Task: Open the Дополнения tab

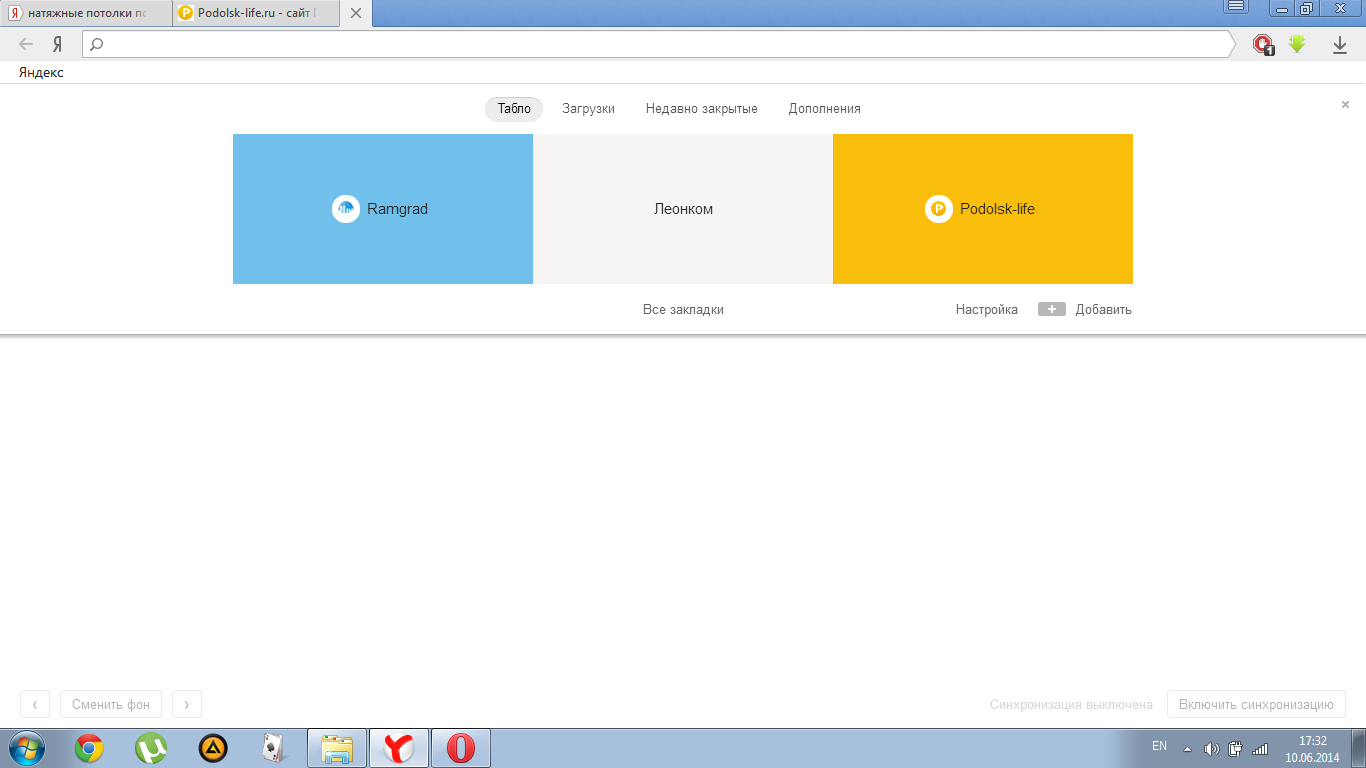Action: pos(824,109)
